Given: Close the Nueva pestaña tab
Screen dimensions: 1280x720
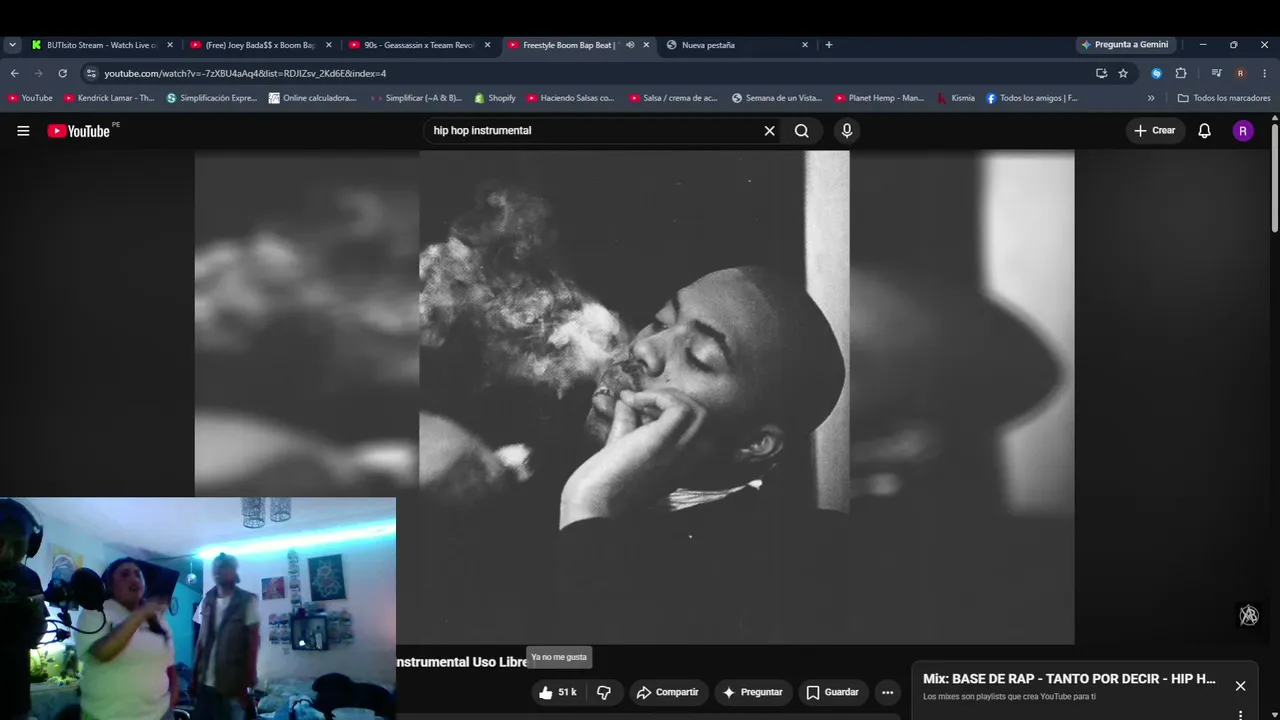Looking at the screenshot, I should [805, 45].
